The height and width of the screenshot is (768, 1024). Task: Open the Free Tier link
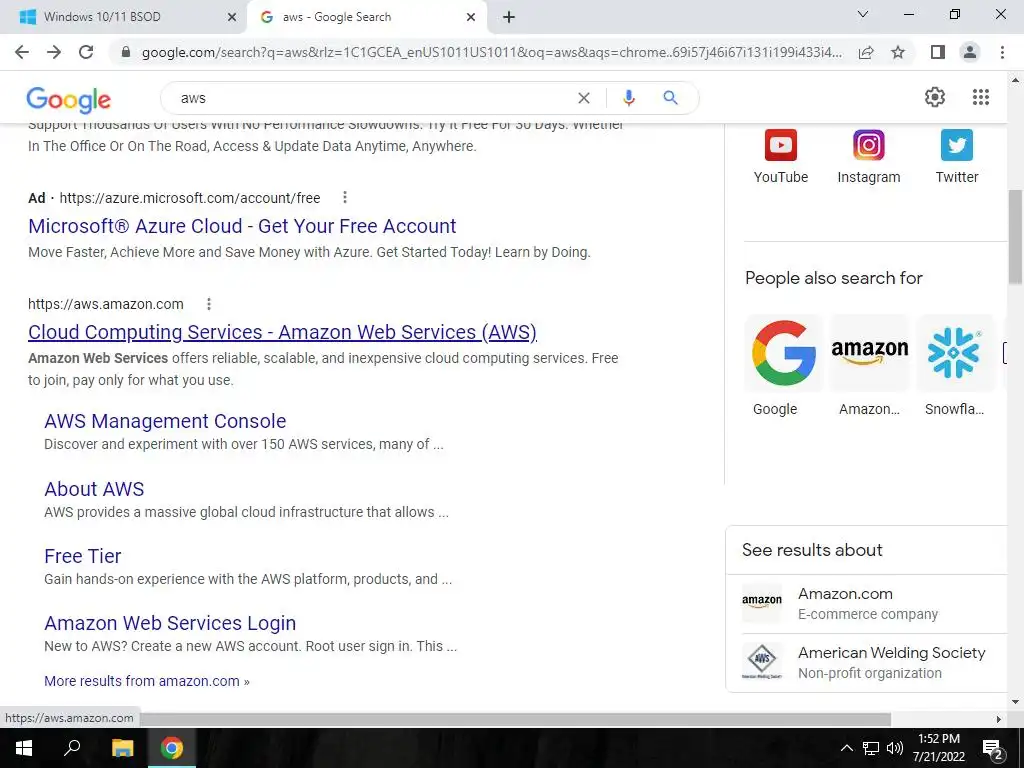click(x=83, y=556)
